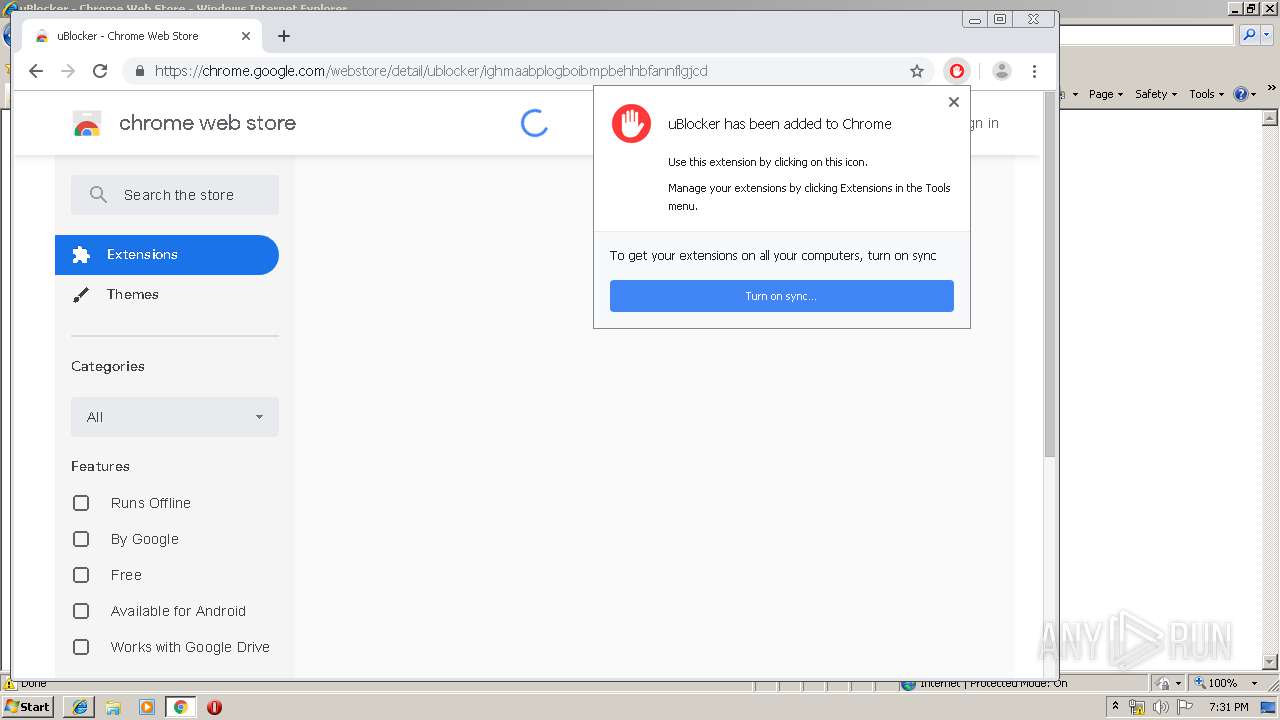1280x720 pixels.
Task: Open a new Chrome tab with plus icon
Action: click(284, 36)
